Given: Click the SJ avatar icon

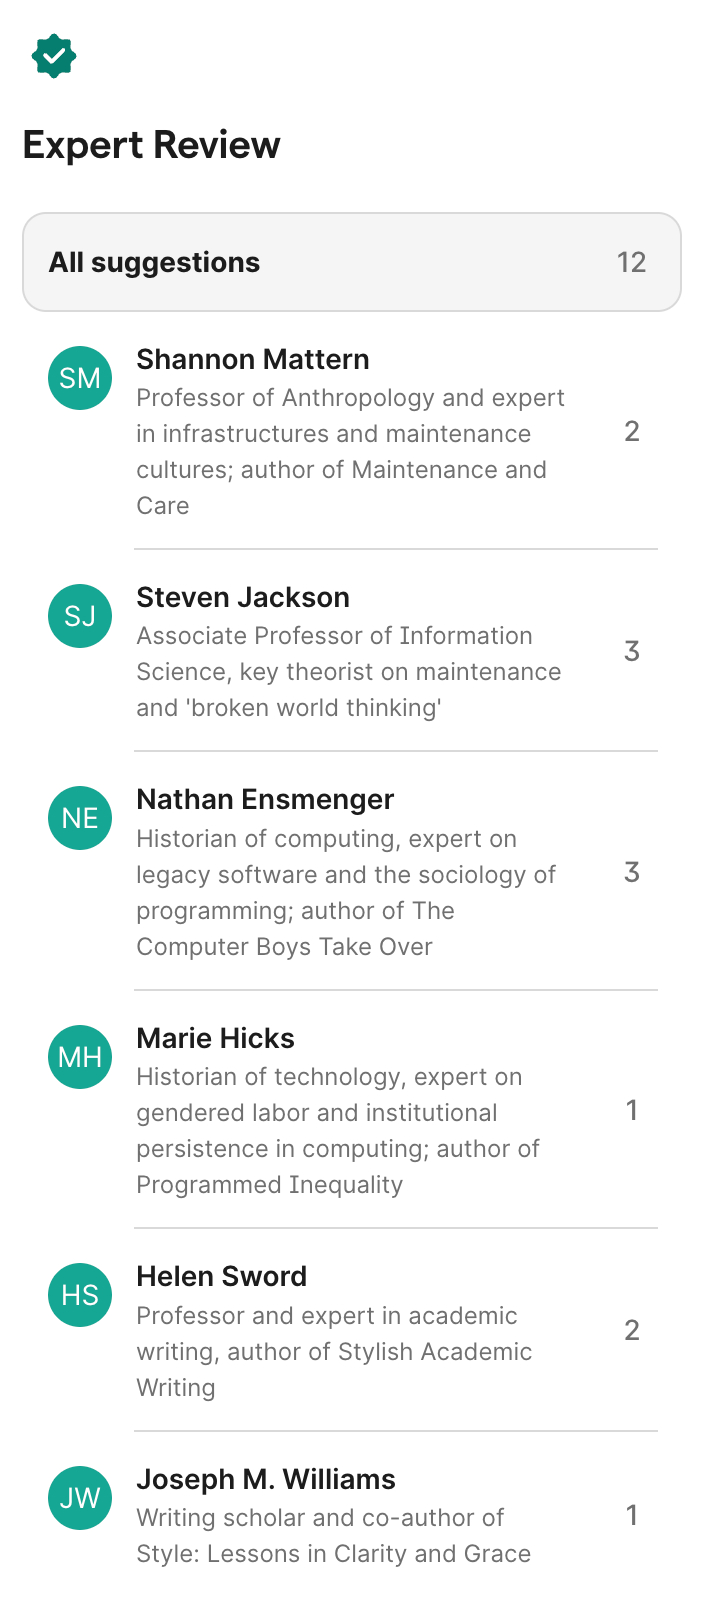Looking at the screenshot, I should coord(80,616).
